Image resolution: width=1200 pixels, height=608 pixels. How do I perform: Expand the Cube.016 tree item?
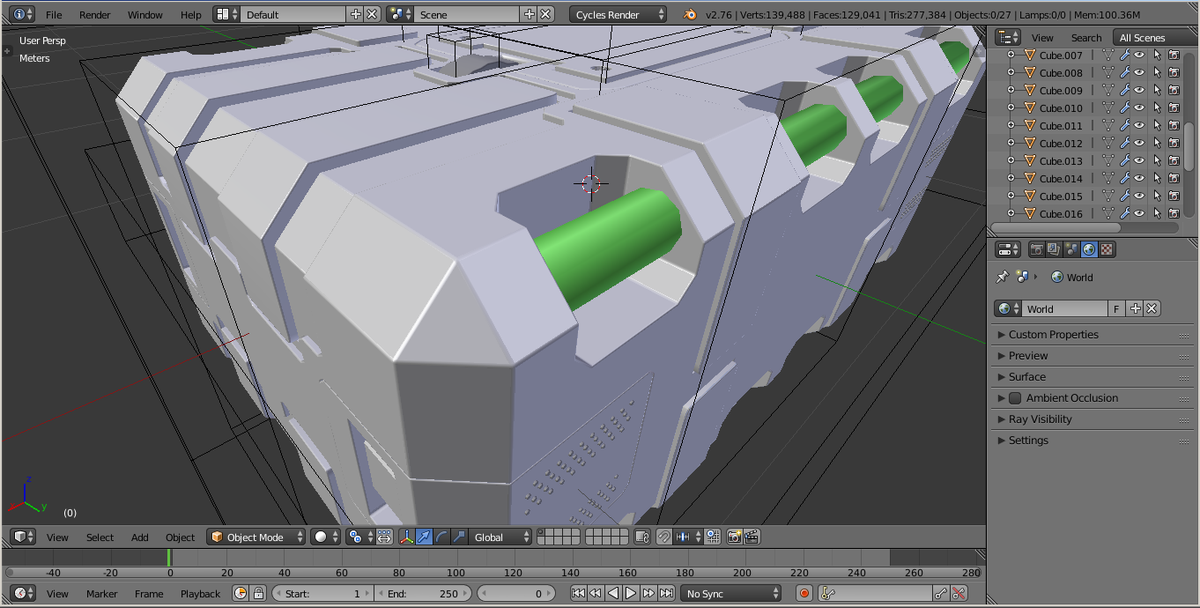(x=1010, y=213)
